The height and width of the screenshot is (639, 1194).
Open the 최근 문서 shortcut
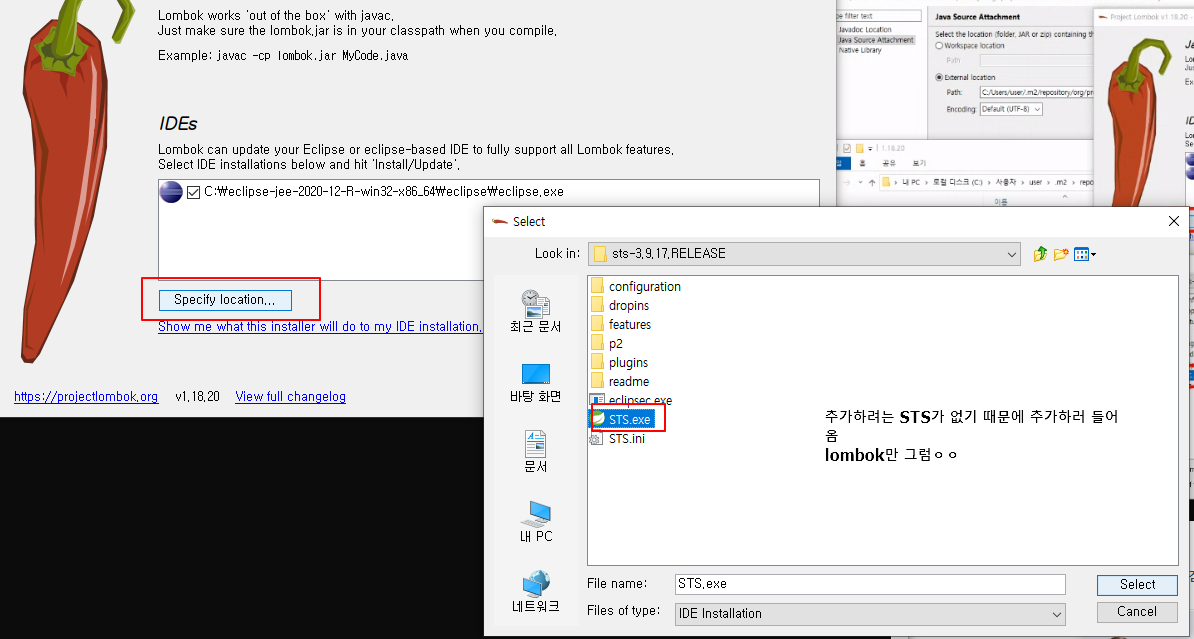536,311
